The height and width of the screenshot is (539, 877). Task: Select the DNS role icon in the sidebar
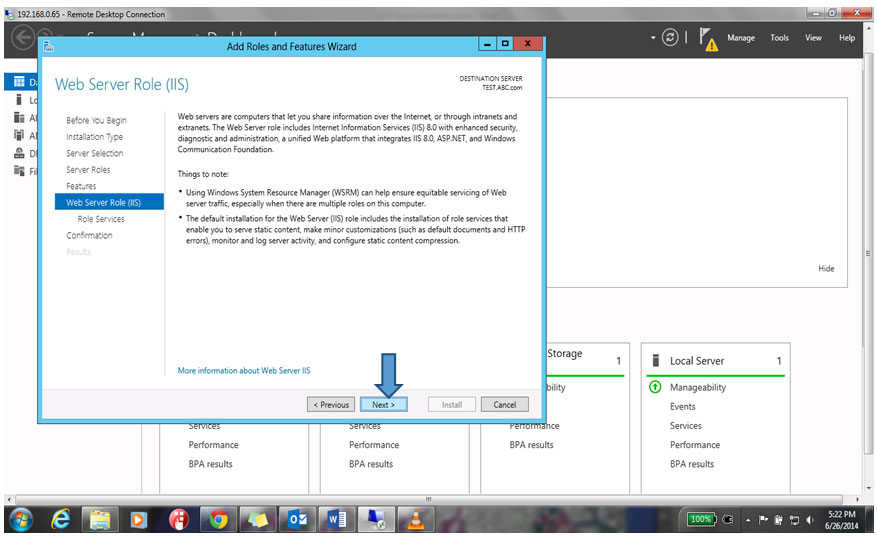[19, 153]
